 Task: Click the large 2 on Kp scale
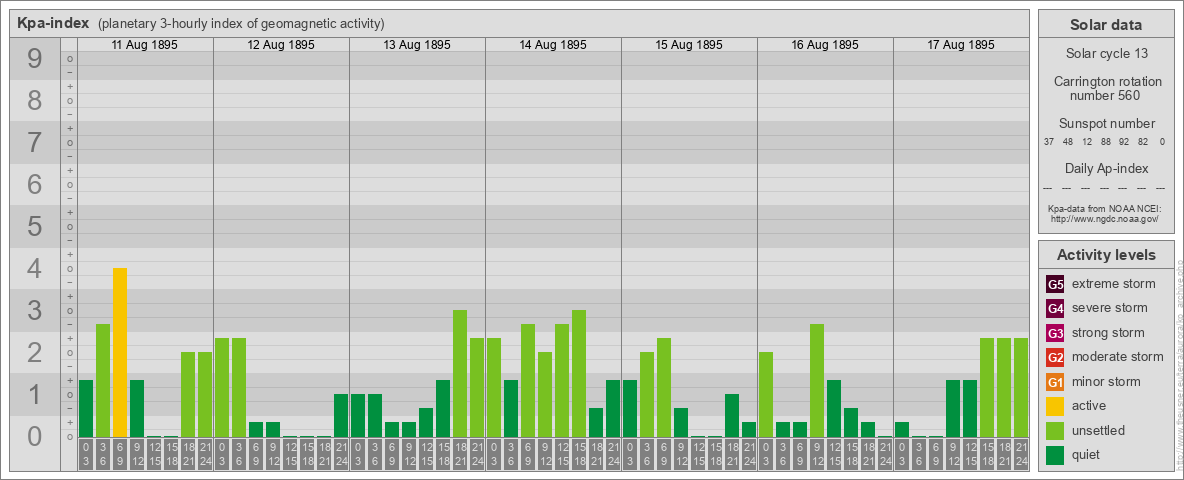pyautogui.click(x=35, y=352)
